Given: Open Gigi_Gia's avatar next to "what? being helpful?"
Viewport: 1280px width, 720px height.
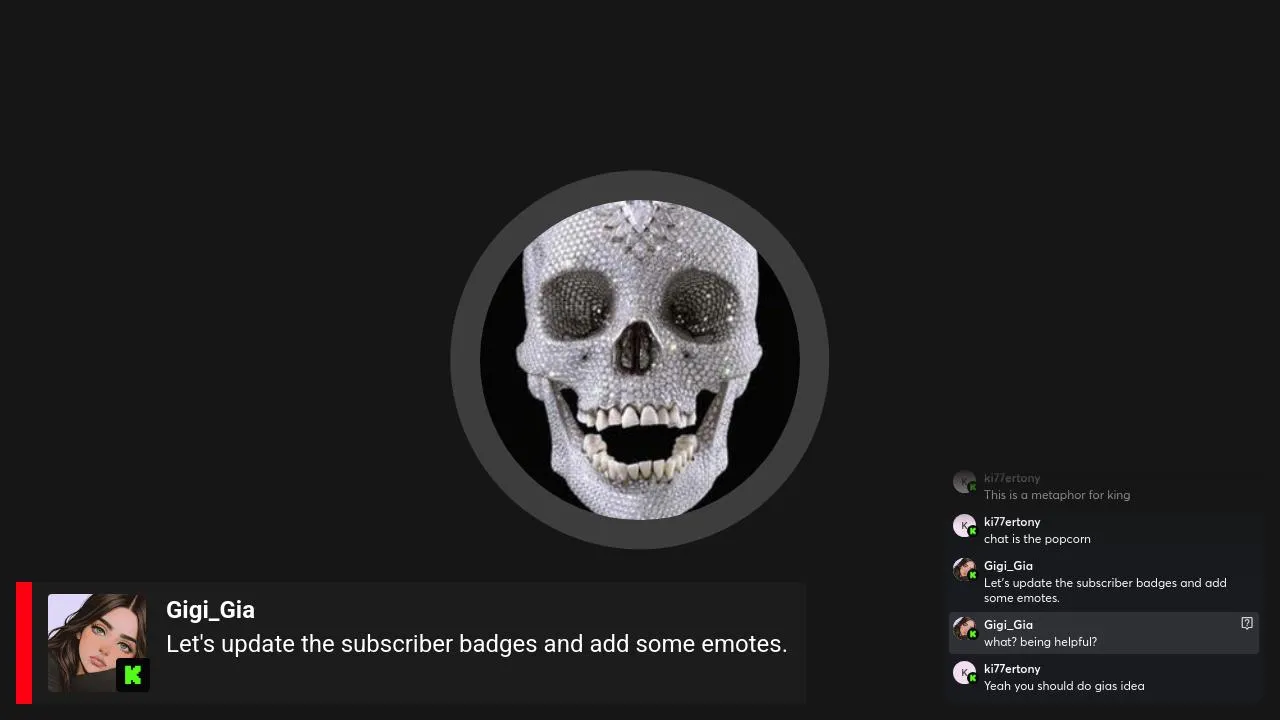Looking at the screenshot, I should pyautogui.click(x=964, y=629).
